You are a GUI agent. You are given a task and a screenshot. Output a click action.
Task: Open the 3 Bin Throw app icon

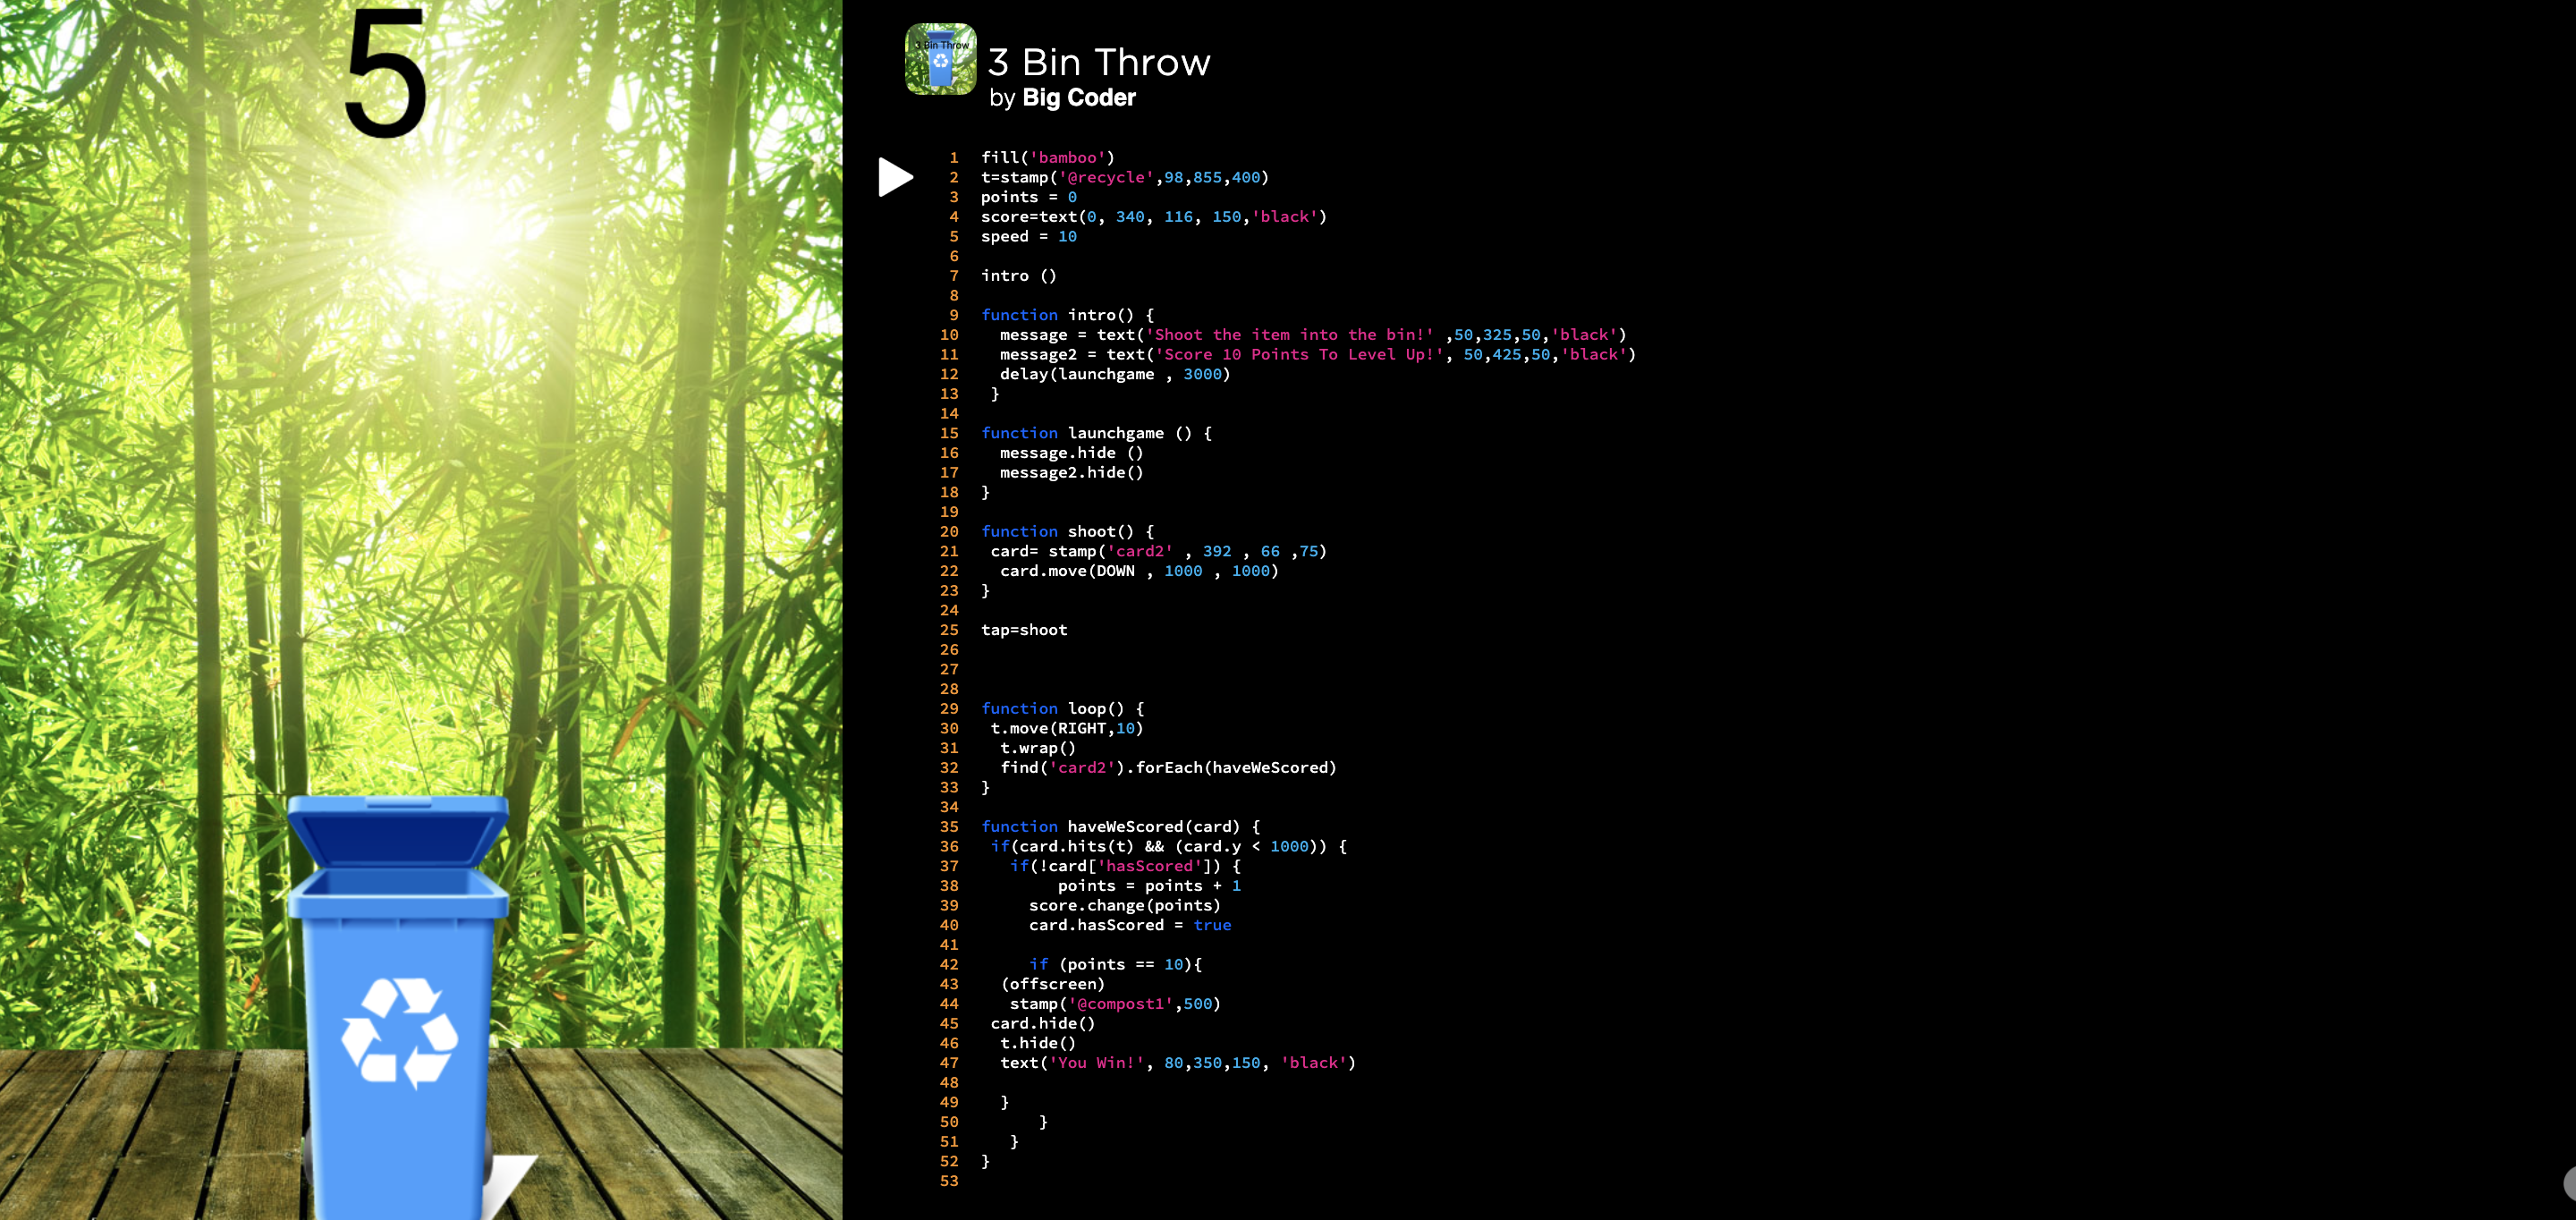[x=940, y=59]
